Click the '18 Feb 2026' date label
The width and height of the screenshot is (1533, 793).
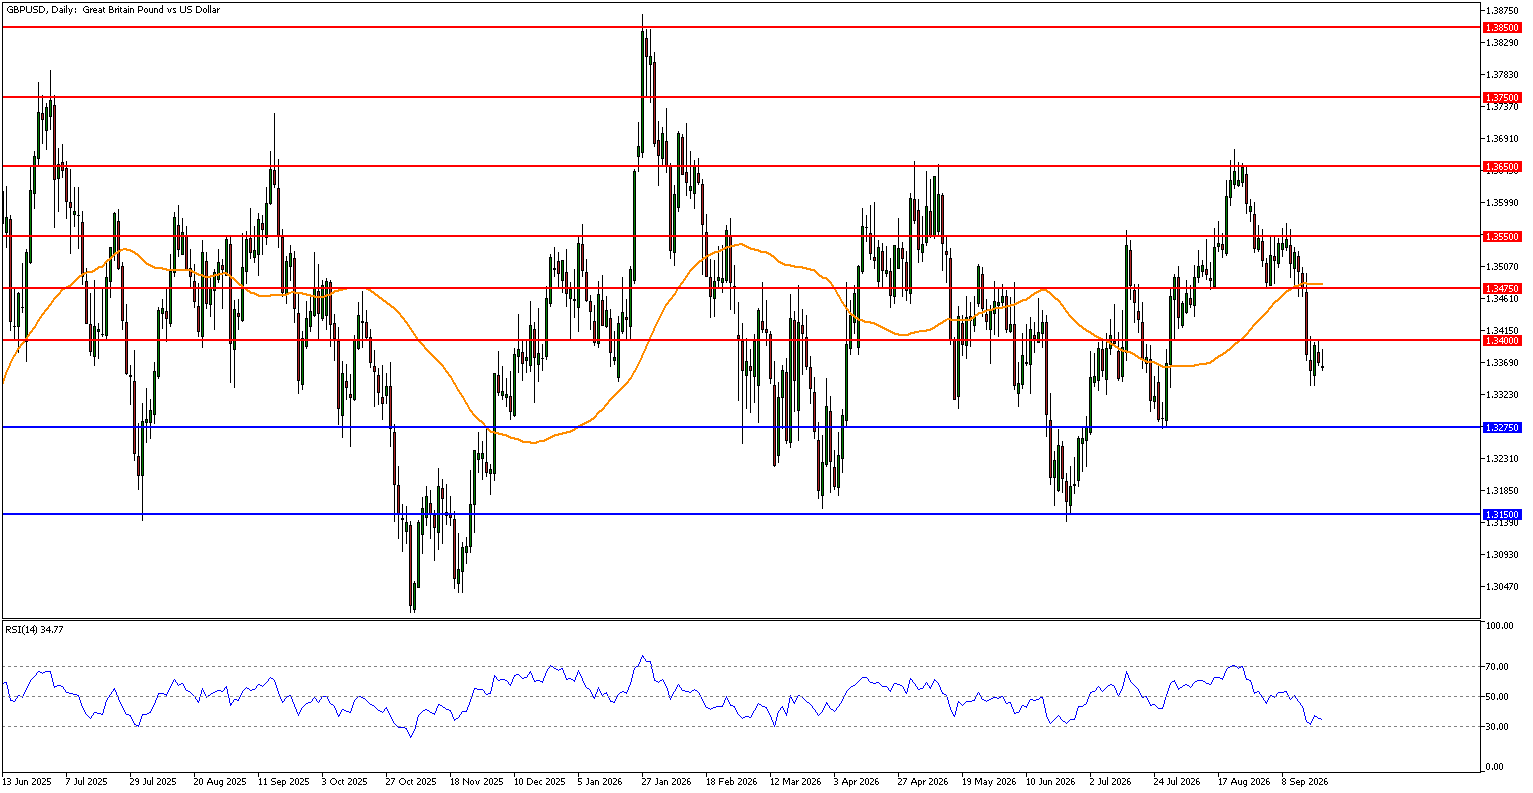tap(732, 781)
